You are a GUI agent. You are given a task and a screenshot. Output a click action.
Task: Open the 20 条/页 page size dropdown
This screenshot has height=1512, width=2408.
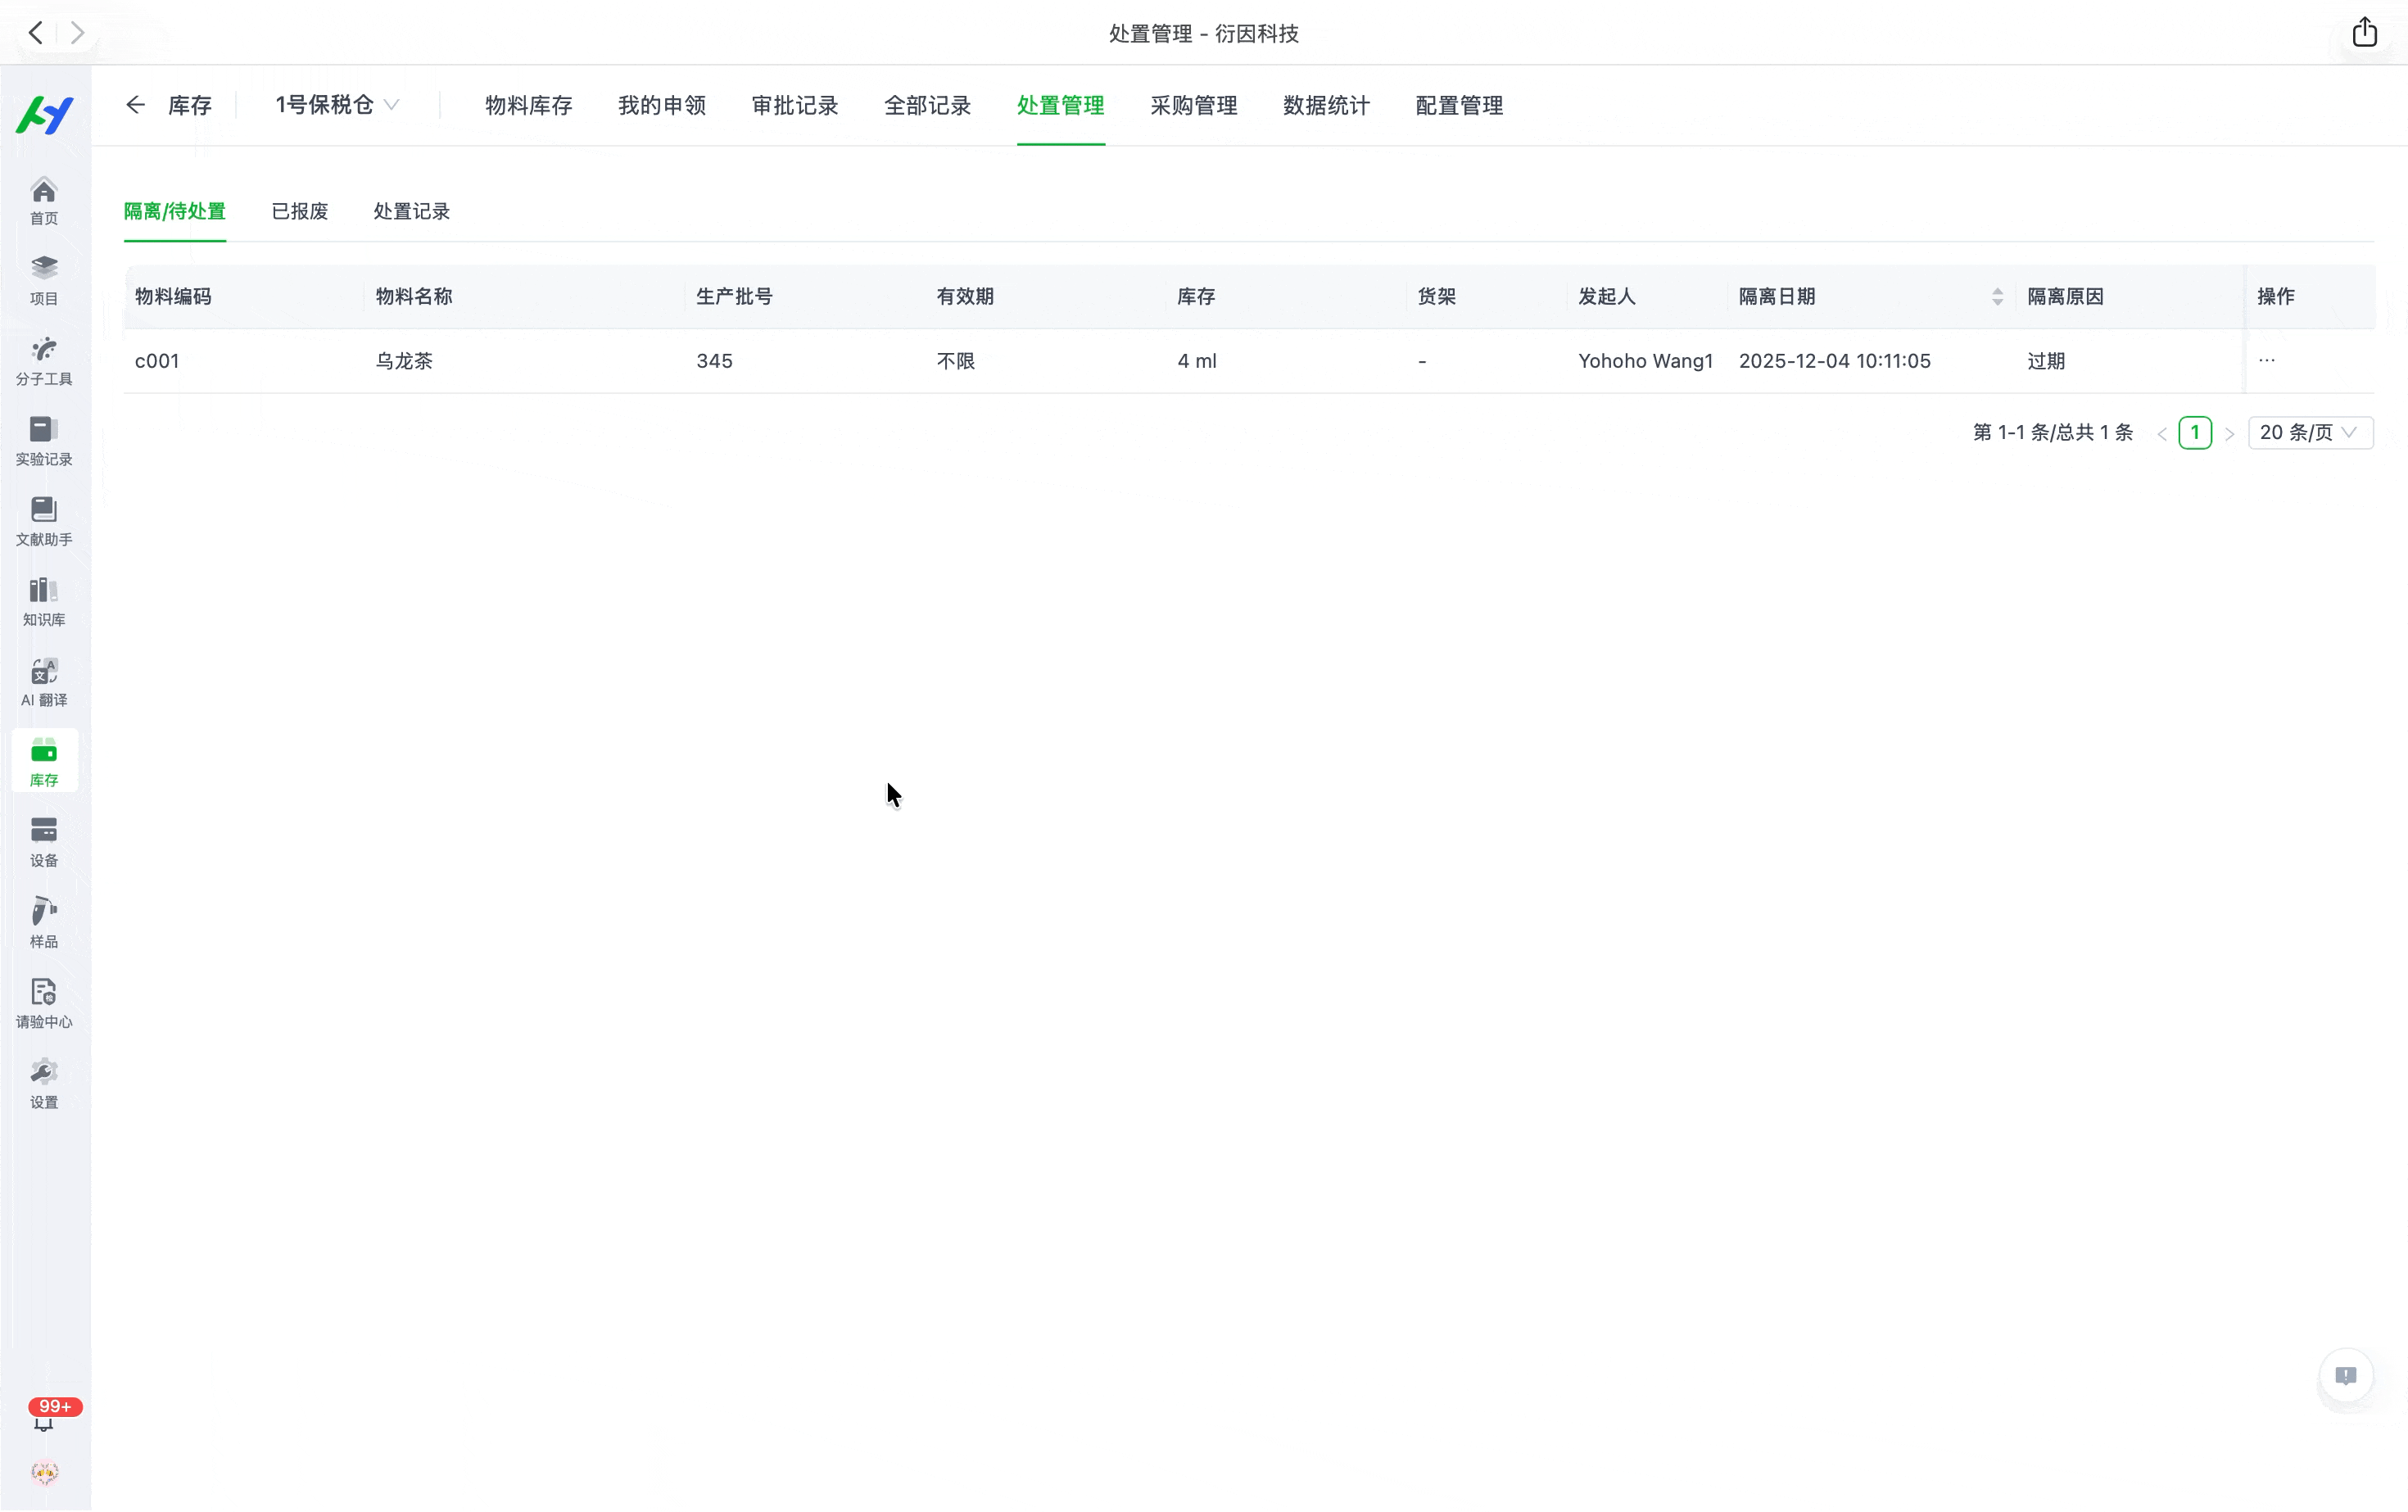(x=2310, y=432)
